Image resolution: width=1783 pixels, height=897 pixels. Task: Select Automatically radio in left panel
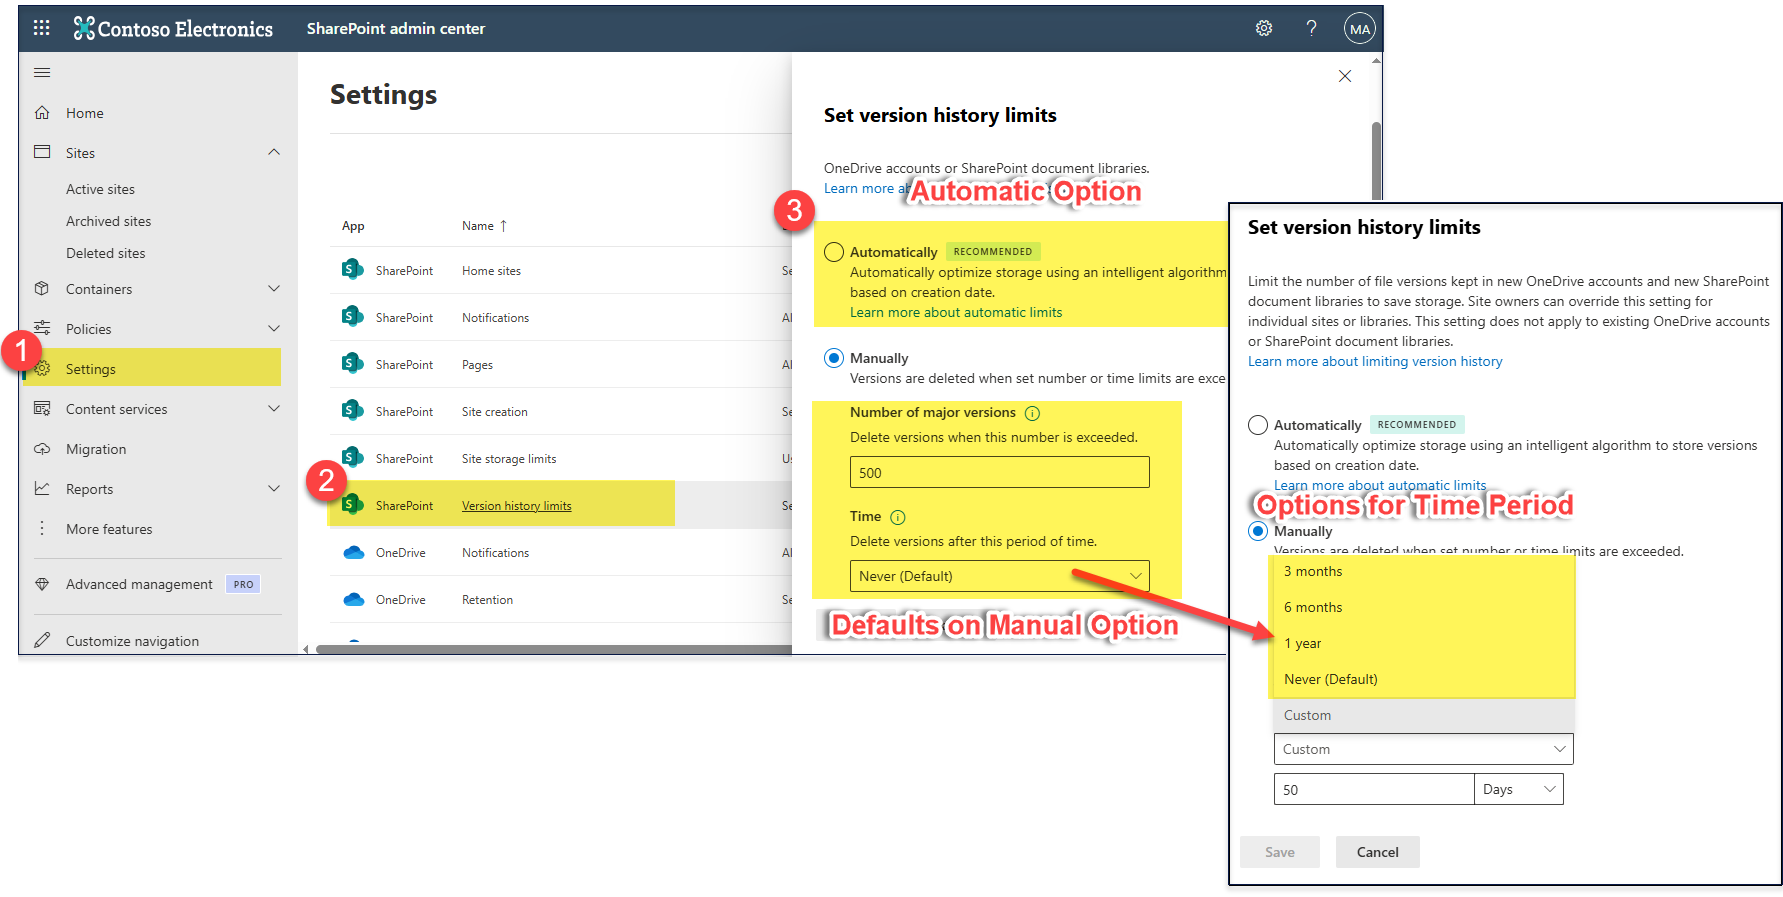coord(834,252)
